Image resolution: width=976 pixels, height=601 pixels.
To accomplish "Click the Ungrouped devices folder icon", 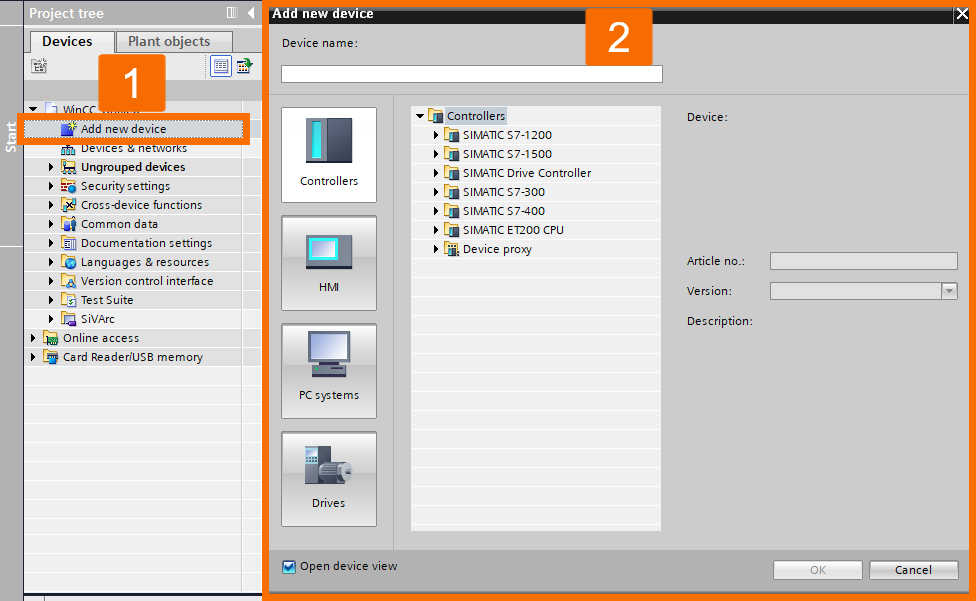I will [68, 167].
